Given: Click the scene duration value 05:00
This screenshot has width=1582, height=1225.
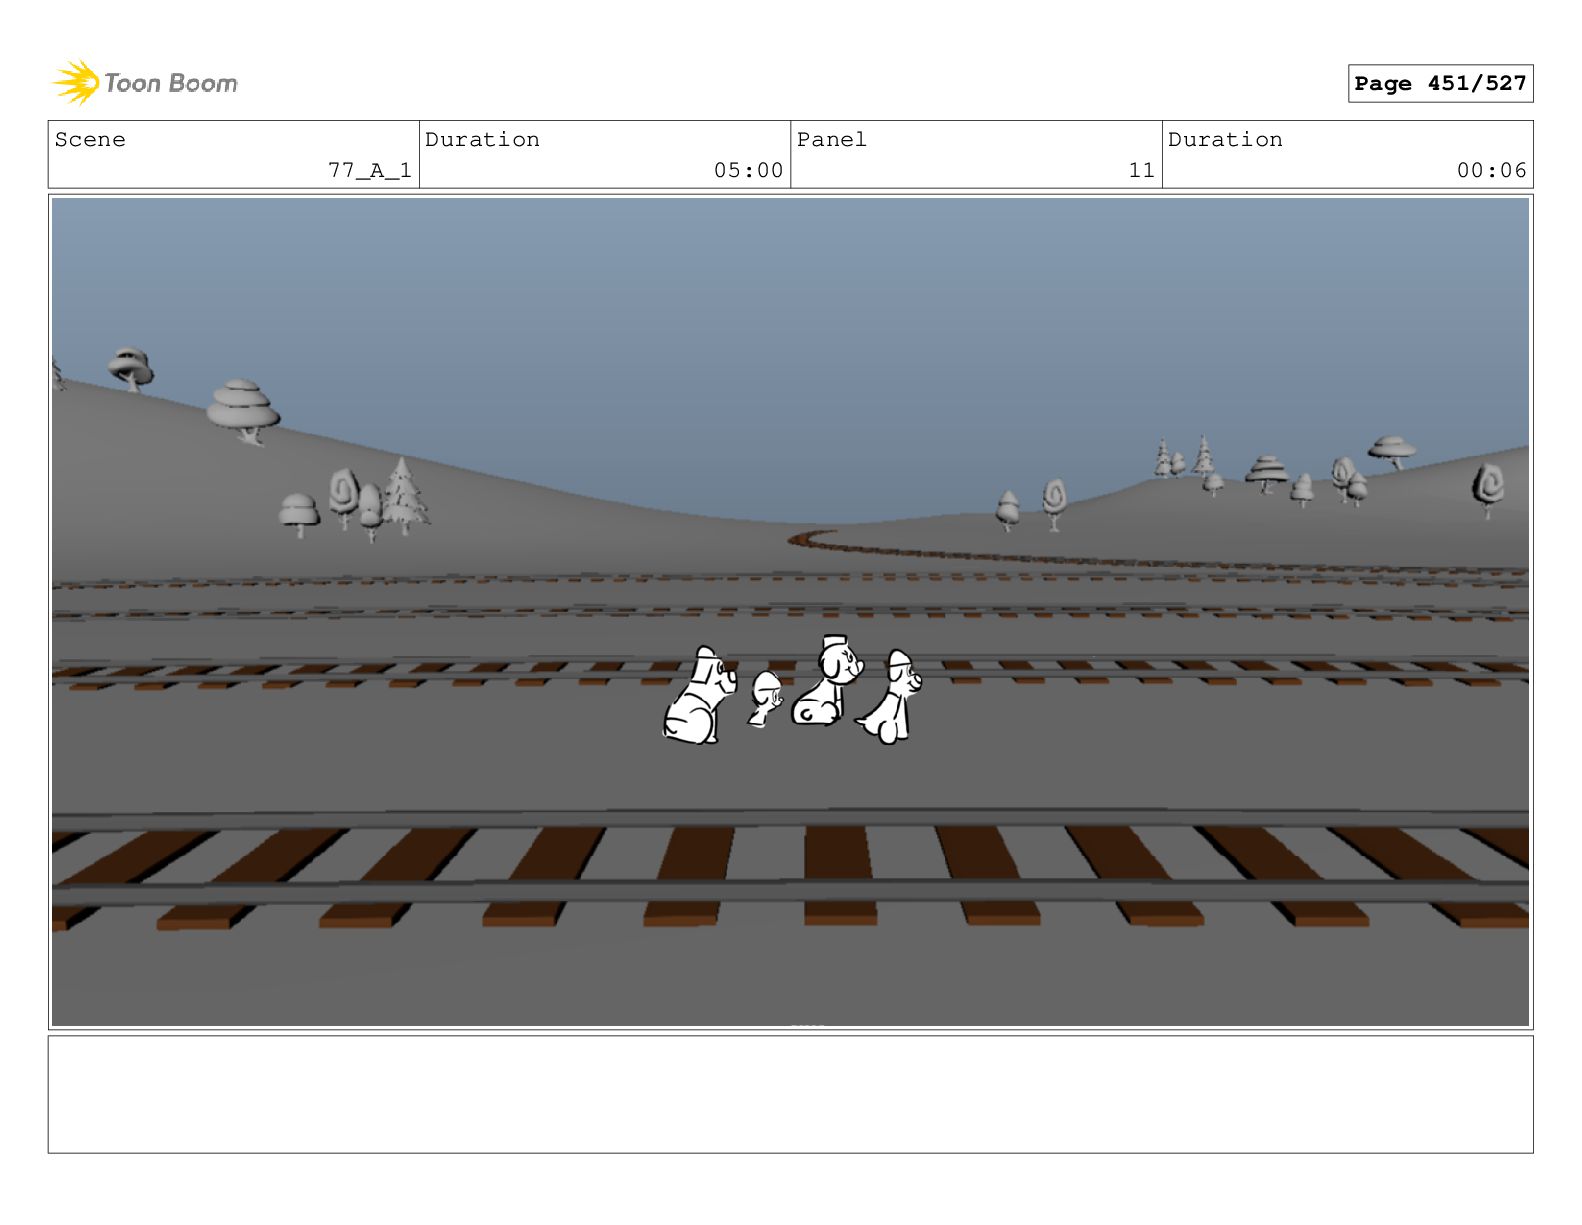Looking at the screenshot, I should click(748, 171).
